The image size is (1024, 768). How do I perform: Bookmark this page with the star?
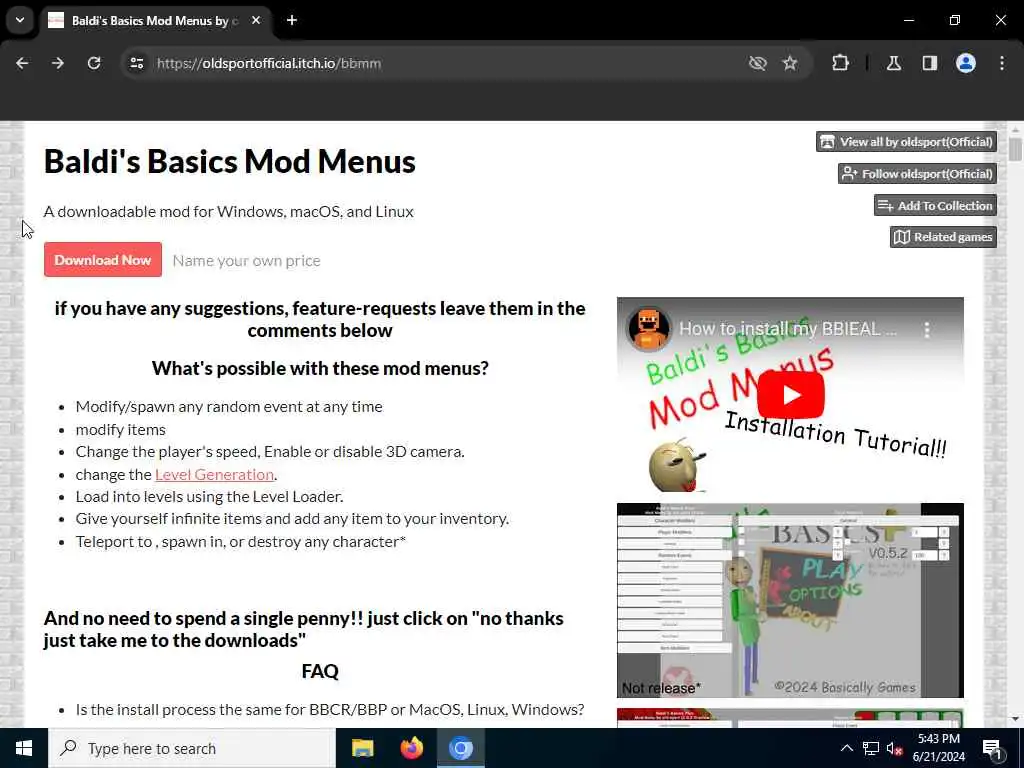pos(790,63)
